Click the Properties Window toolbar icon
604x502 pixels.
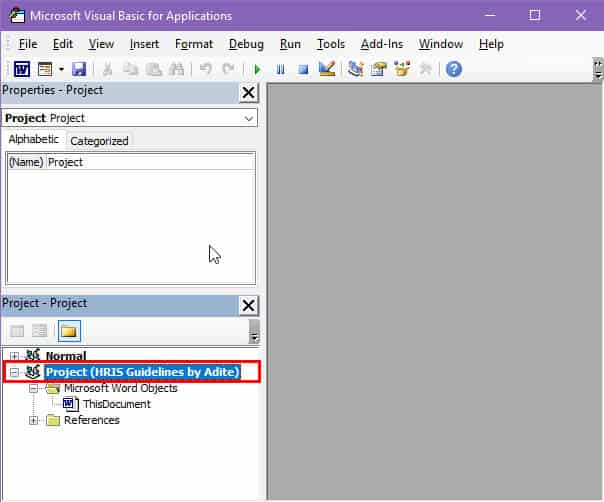tap(378, 69)
